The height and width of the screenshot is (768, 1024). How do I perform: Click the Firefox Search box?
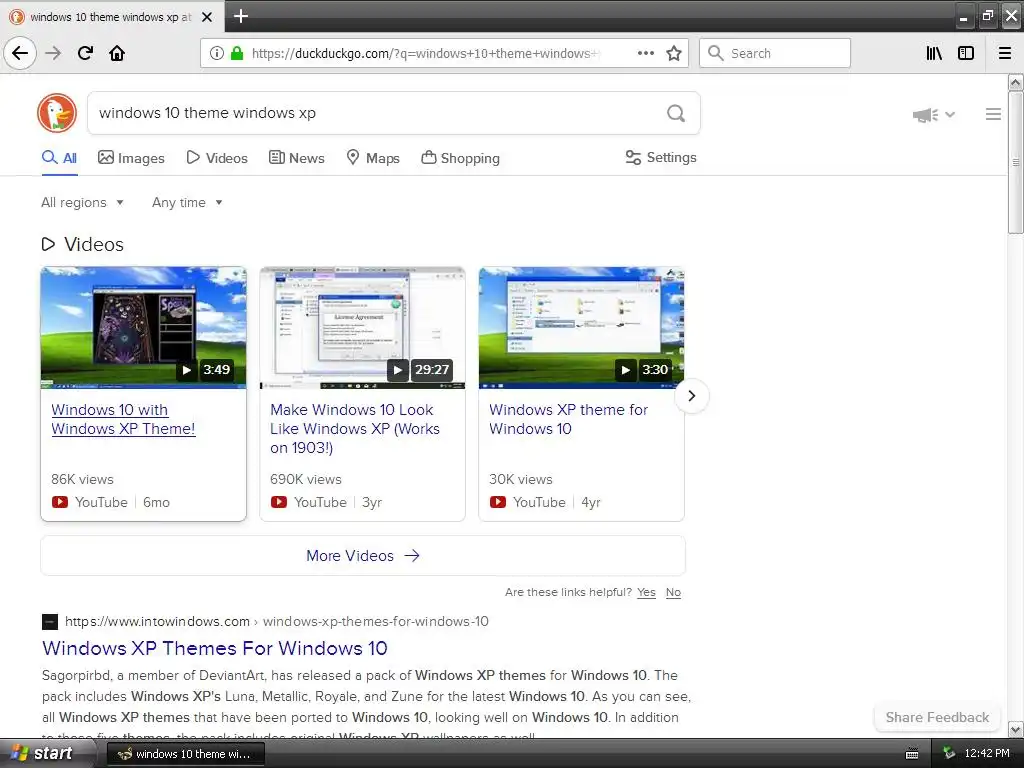(775, 53)
